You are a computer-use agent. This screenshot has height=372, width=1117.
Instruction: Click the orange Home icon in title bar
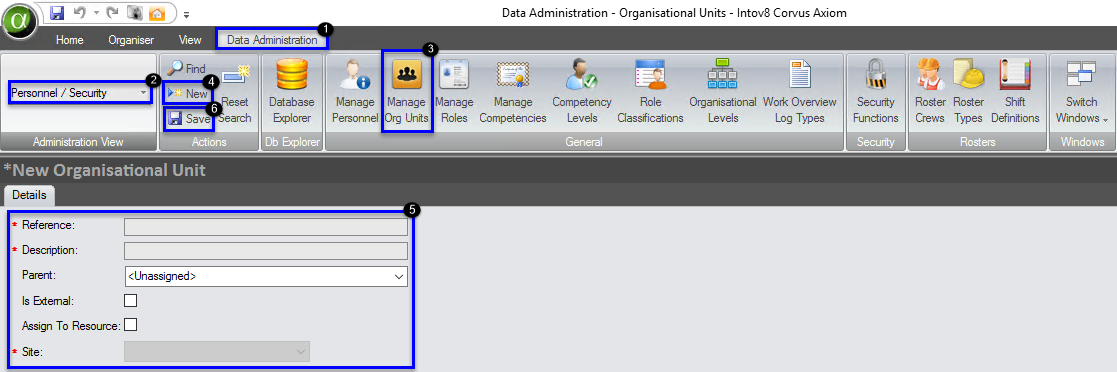(x=156, y=13)
